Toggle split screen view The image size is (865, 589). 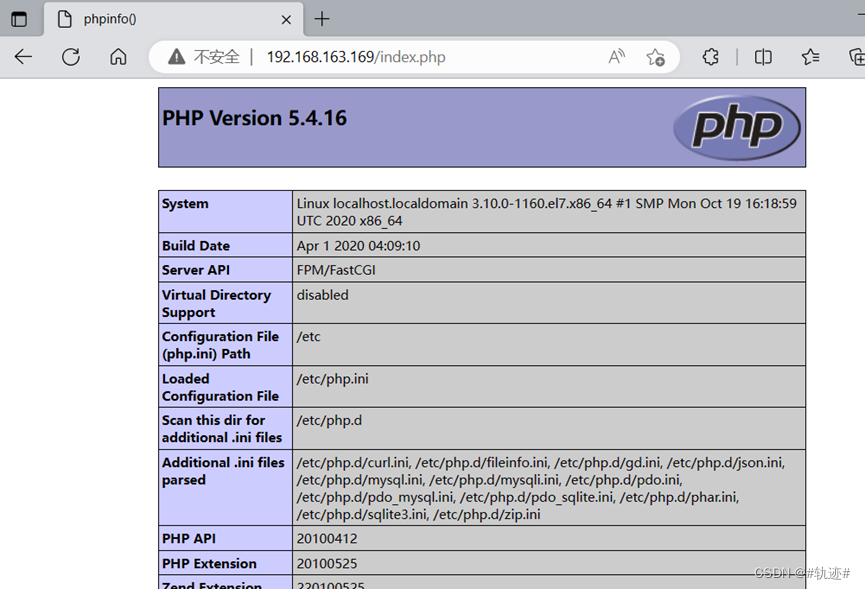click(x=763, y=57)
